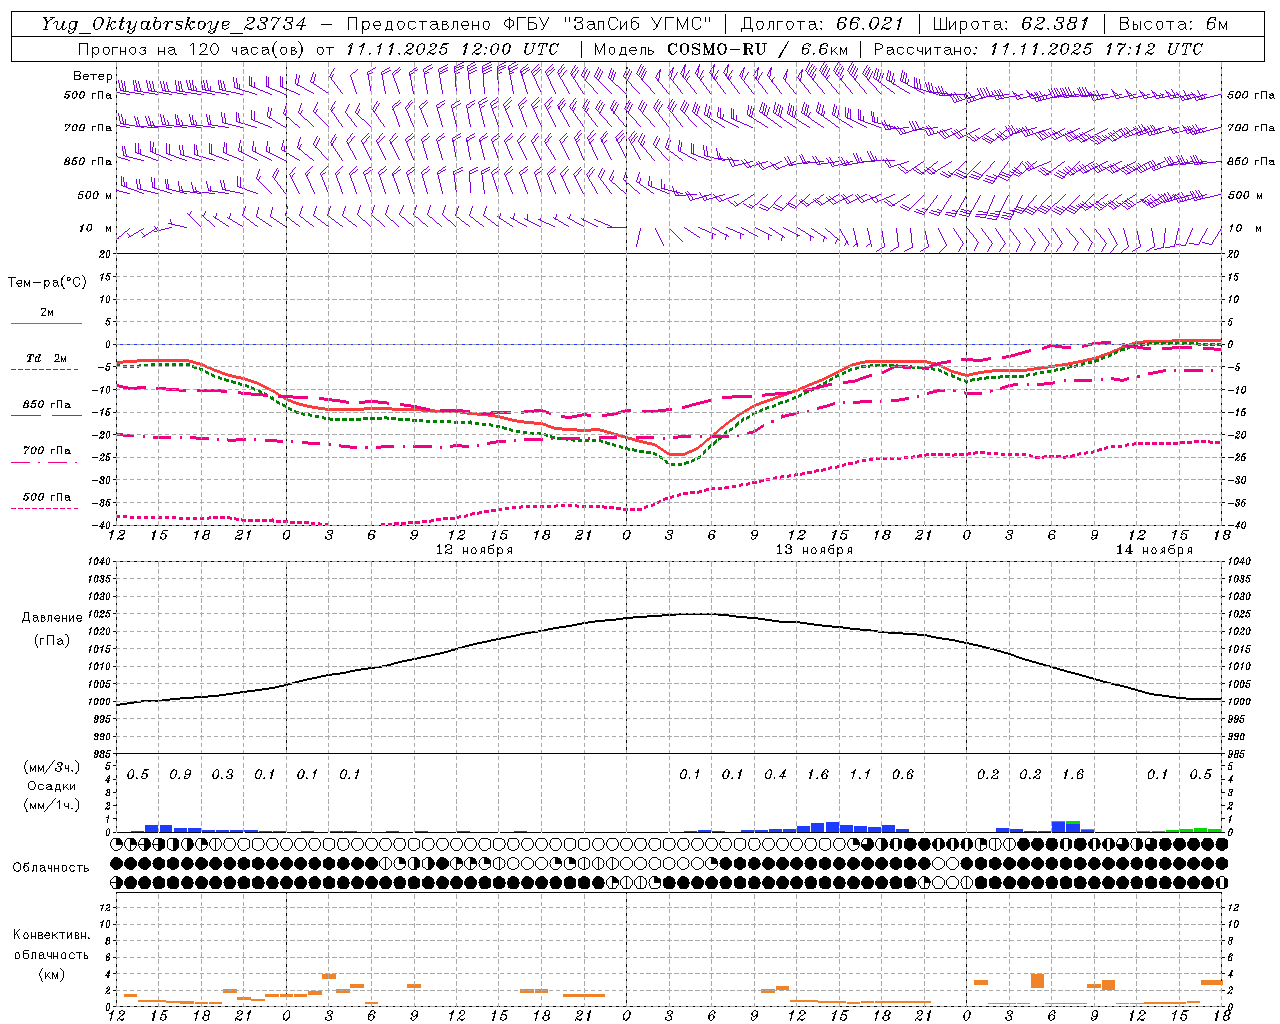This screenshot has height=1024, width=1280.
Task: Click the Тем-ра(°C) axis title
Action: (x=47, y=283)
